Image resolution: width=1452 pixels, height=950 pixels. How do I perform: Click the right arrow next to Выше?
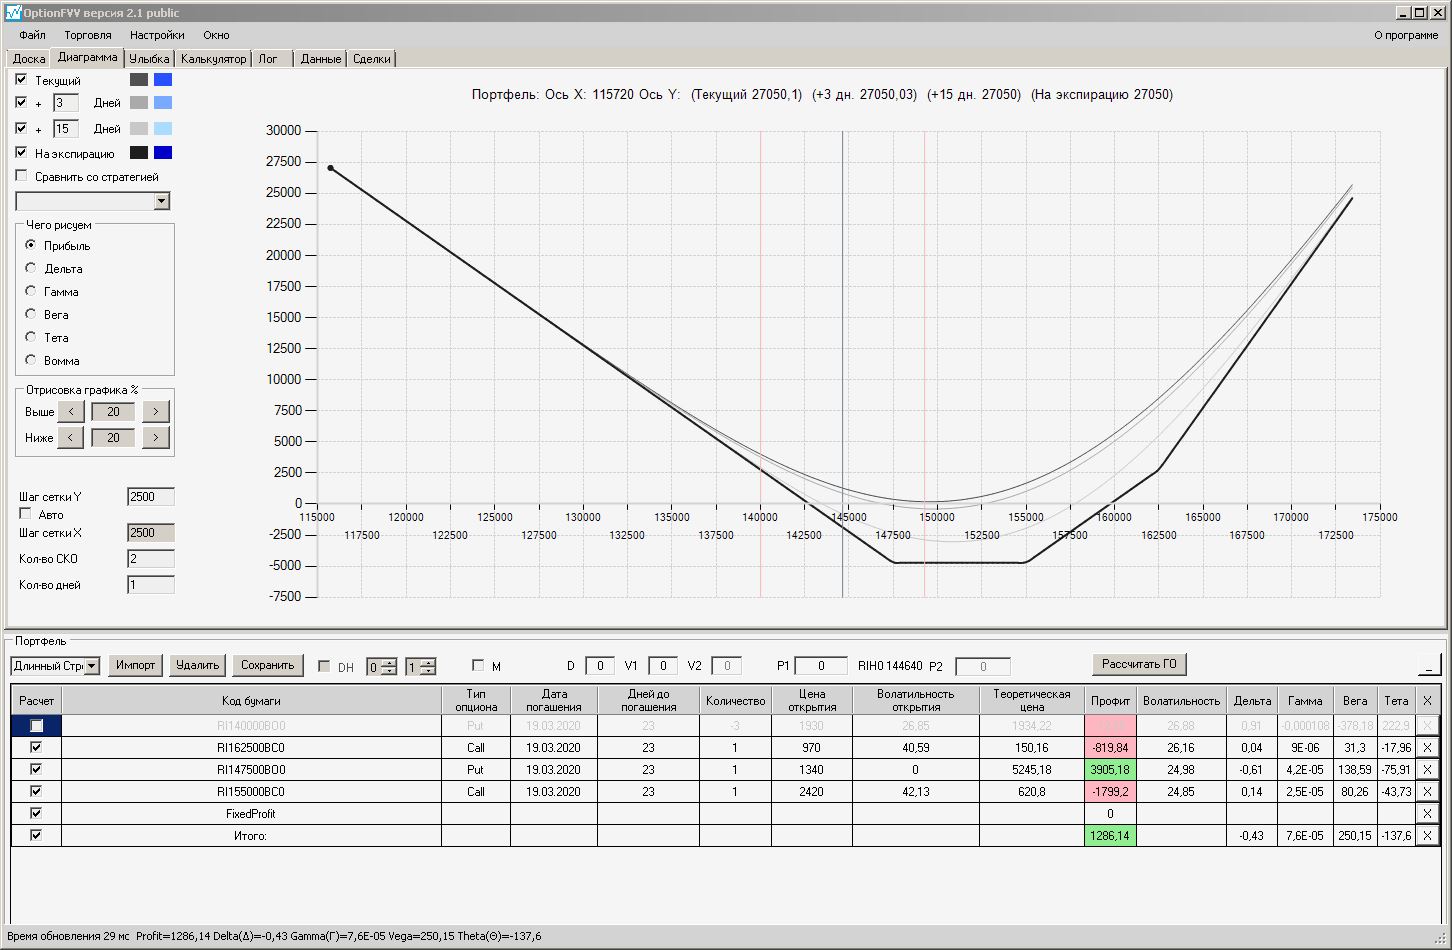(156, 411)
